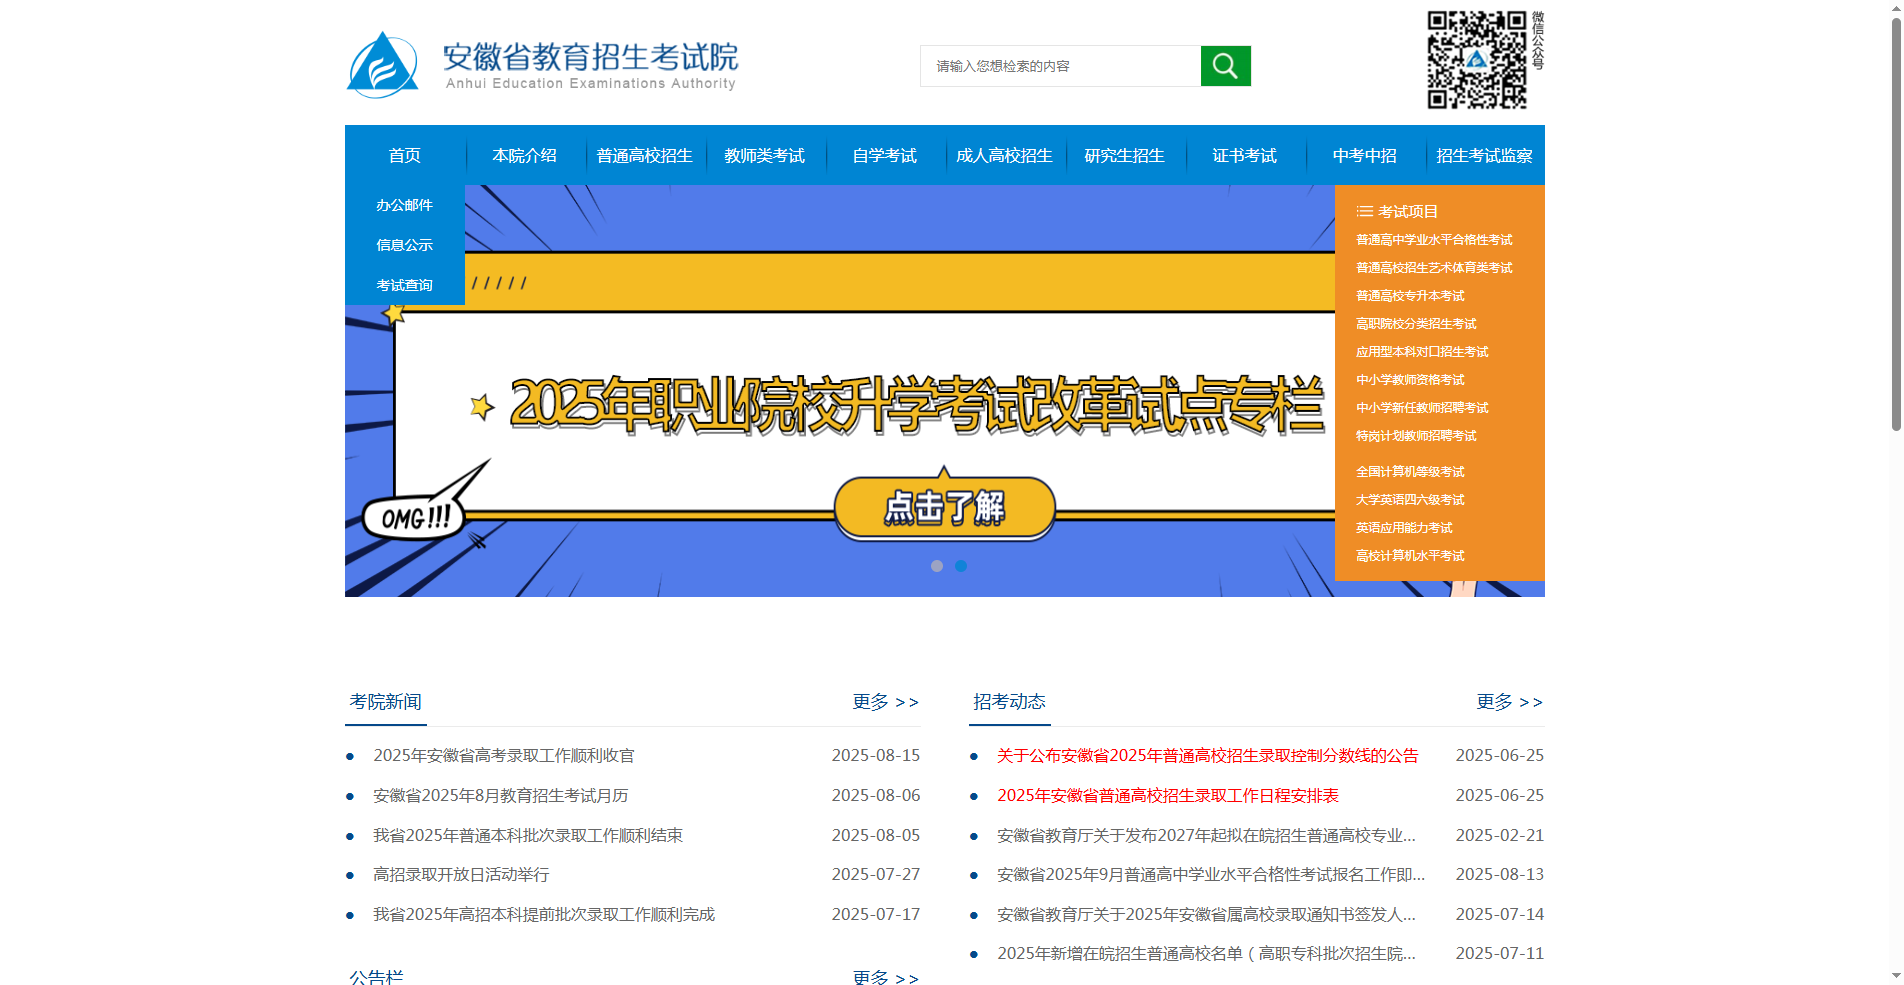Click the search magnifier icon
Screen dimensions: 1904x985
point(1224,65)
